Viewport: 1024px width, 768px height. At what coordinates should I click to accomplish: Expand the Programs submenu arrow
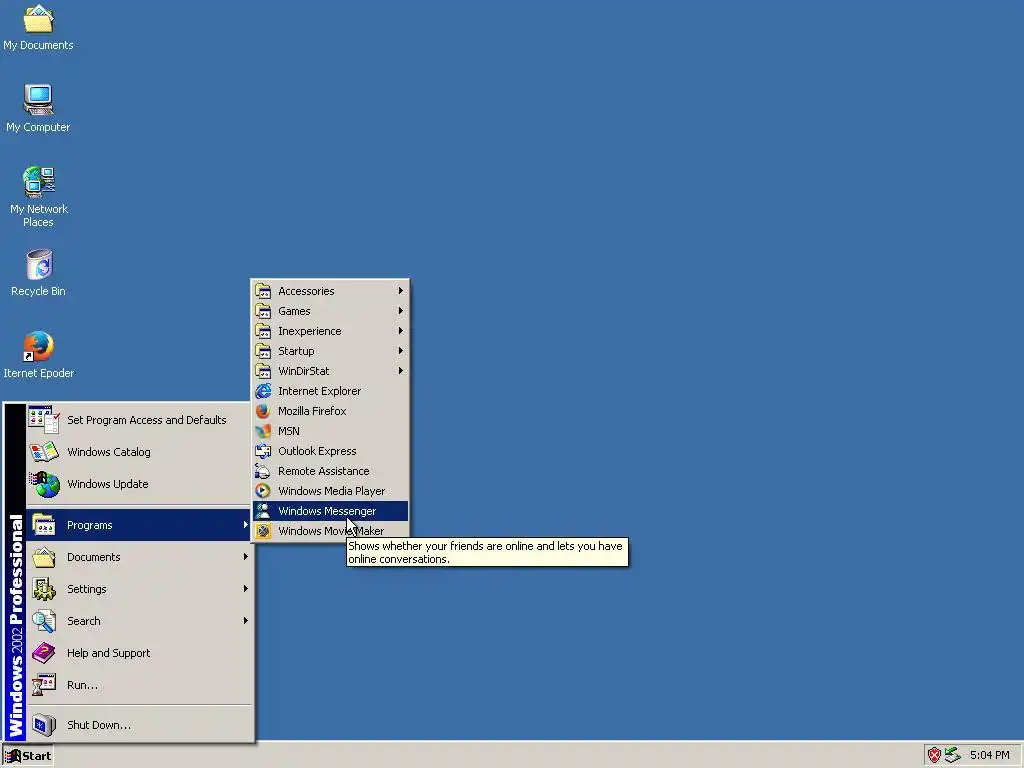pos(246,525)
